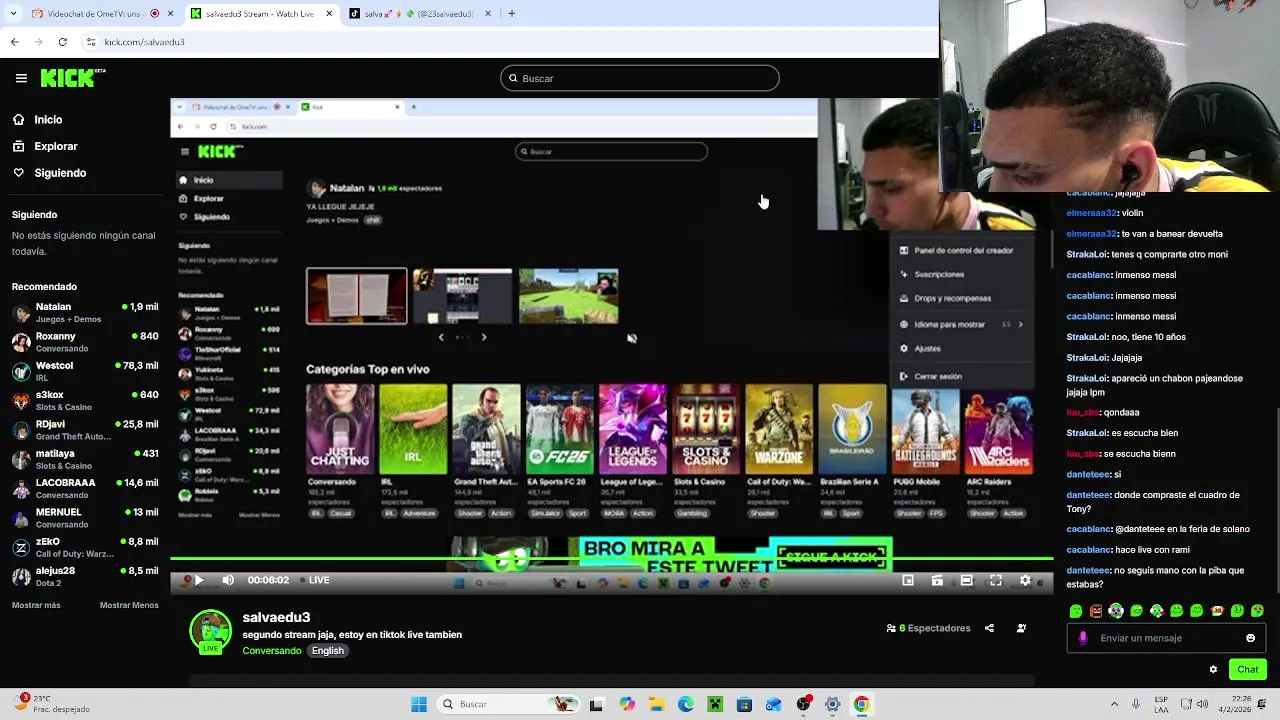Open recommended channel Roxanny
The image size is (1280, 720).
(85, 342)
